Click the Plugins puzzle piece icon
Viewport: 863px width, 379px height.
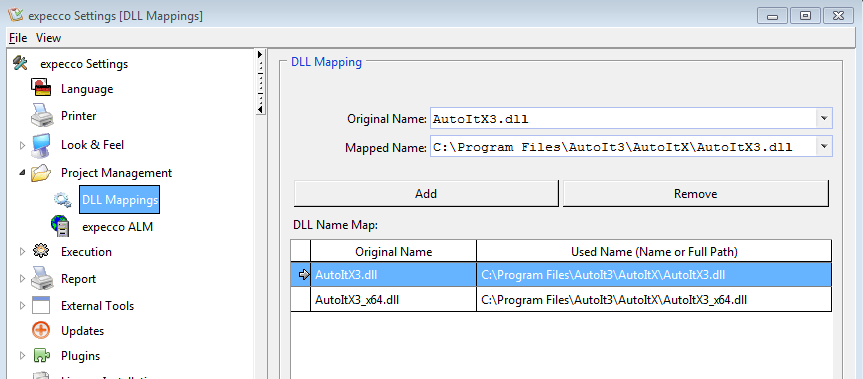coord(41,356)
